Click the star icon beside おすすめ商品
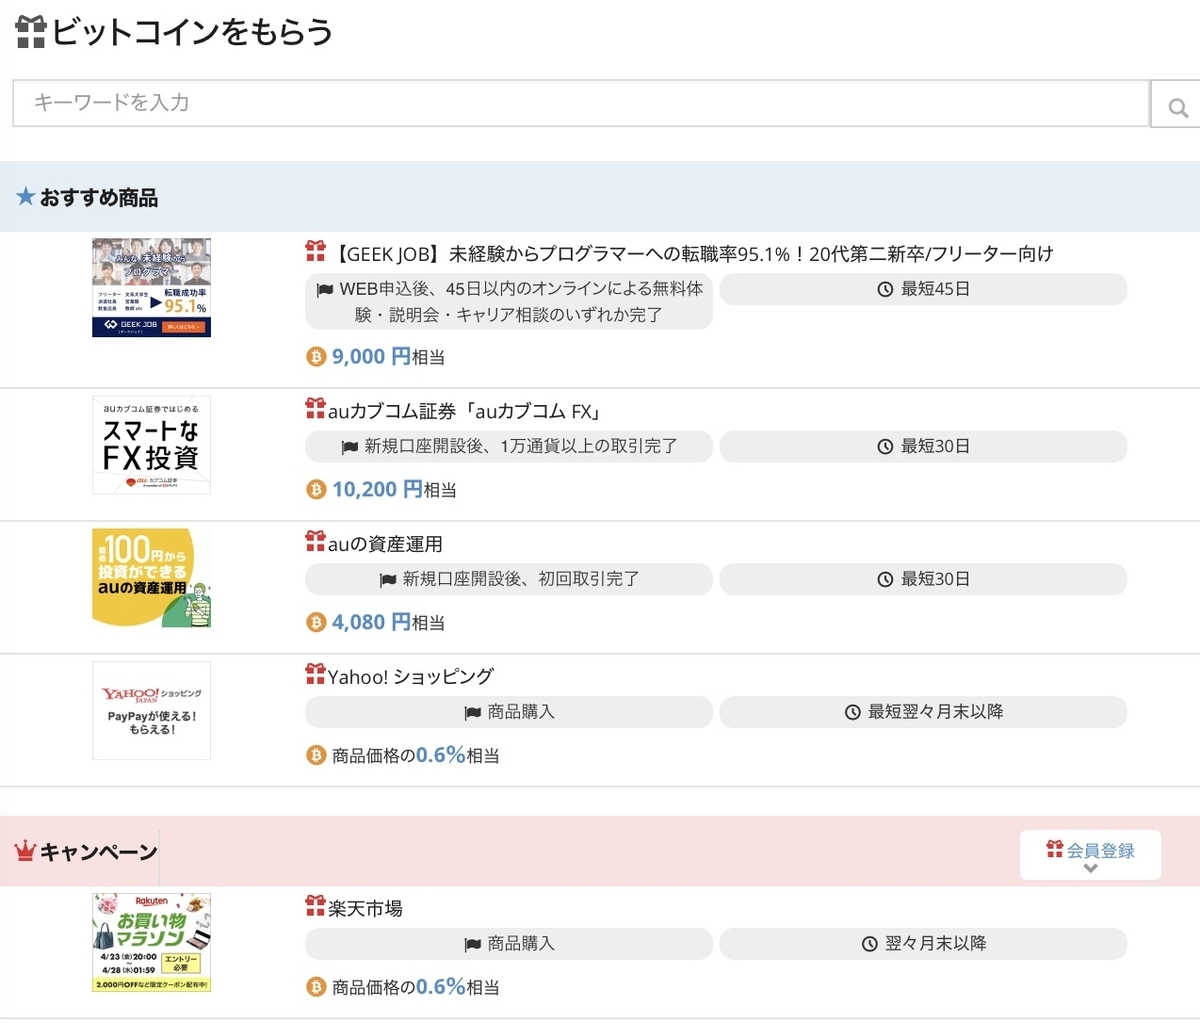Screen dimensions: 1200x1023 coord(25,196)
